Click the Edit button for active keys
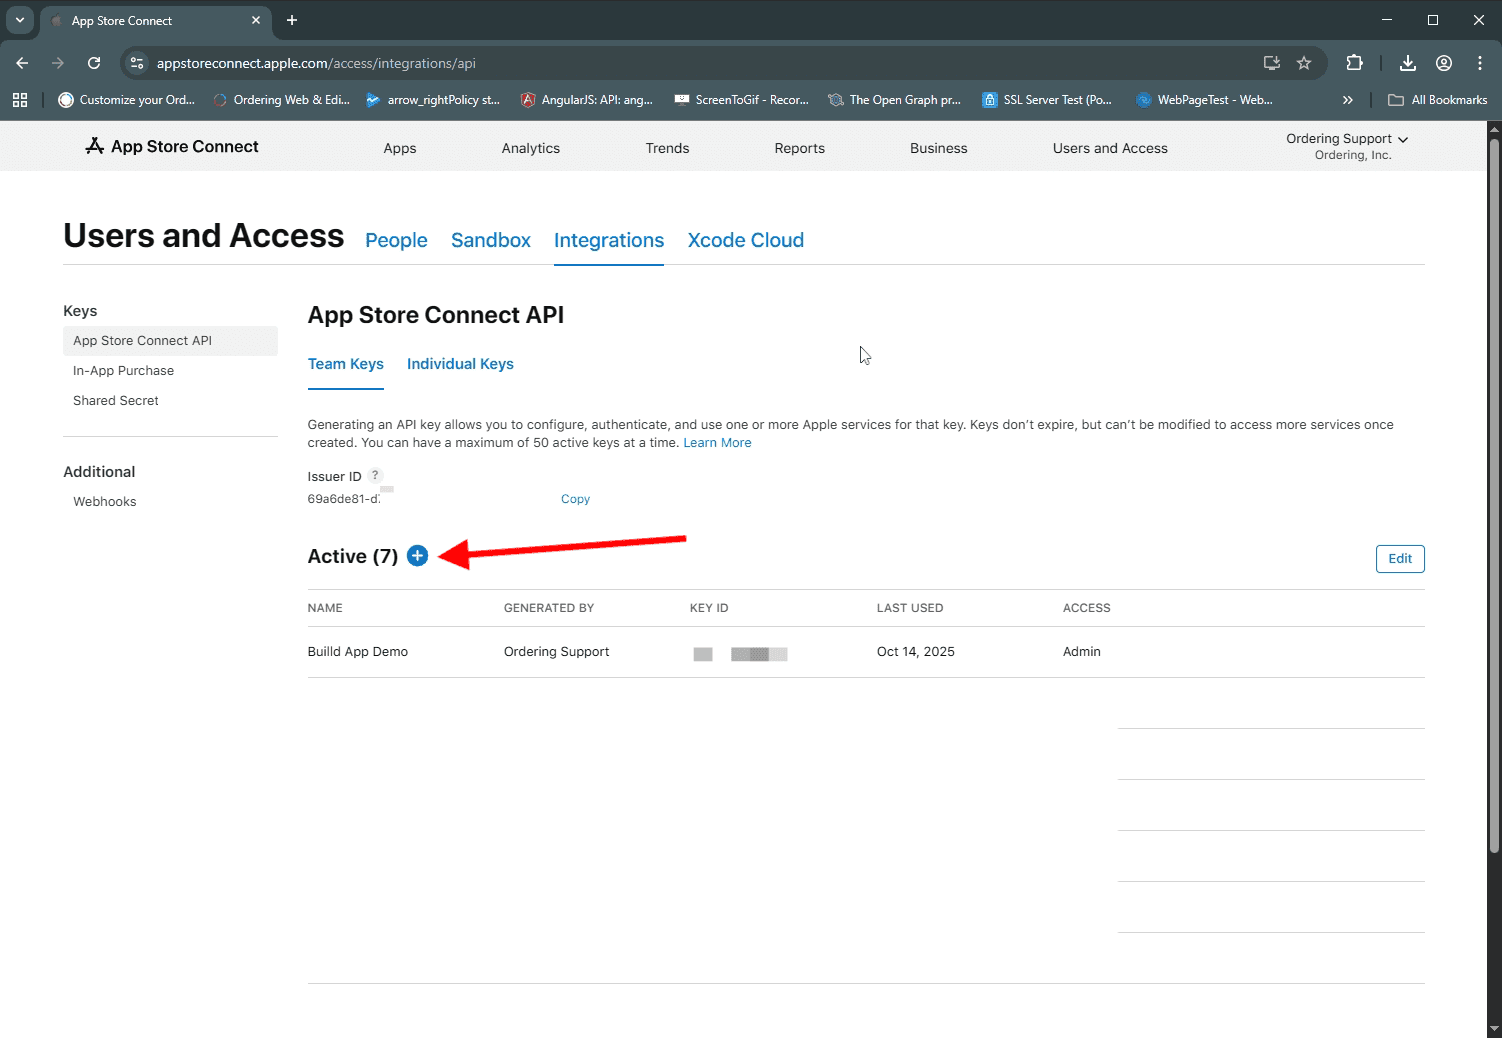This screenshot has height=1038, width=1502. [1400, 559]
